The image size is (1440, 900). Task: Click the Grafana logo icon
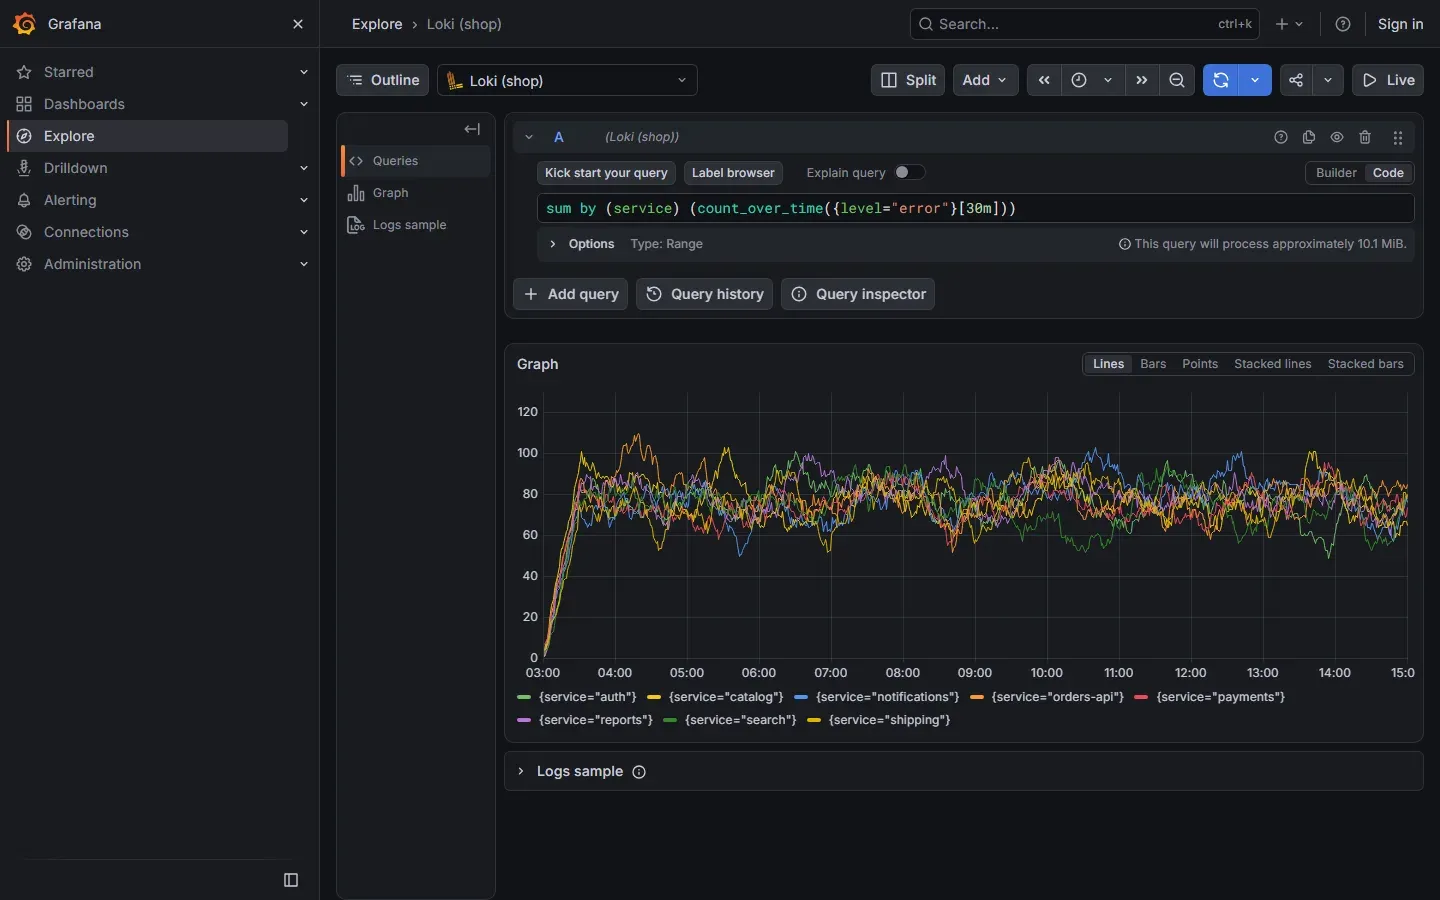click(24, 24)
